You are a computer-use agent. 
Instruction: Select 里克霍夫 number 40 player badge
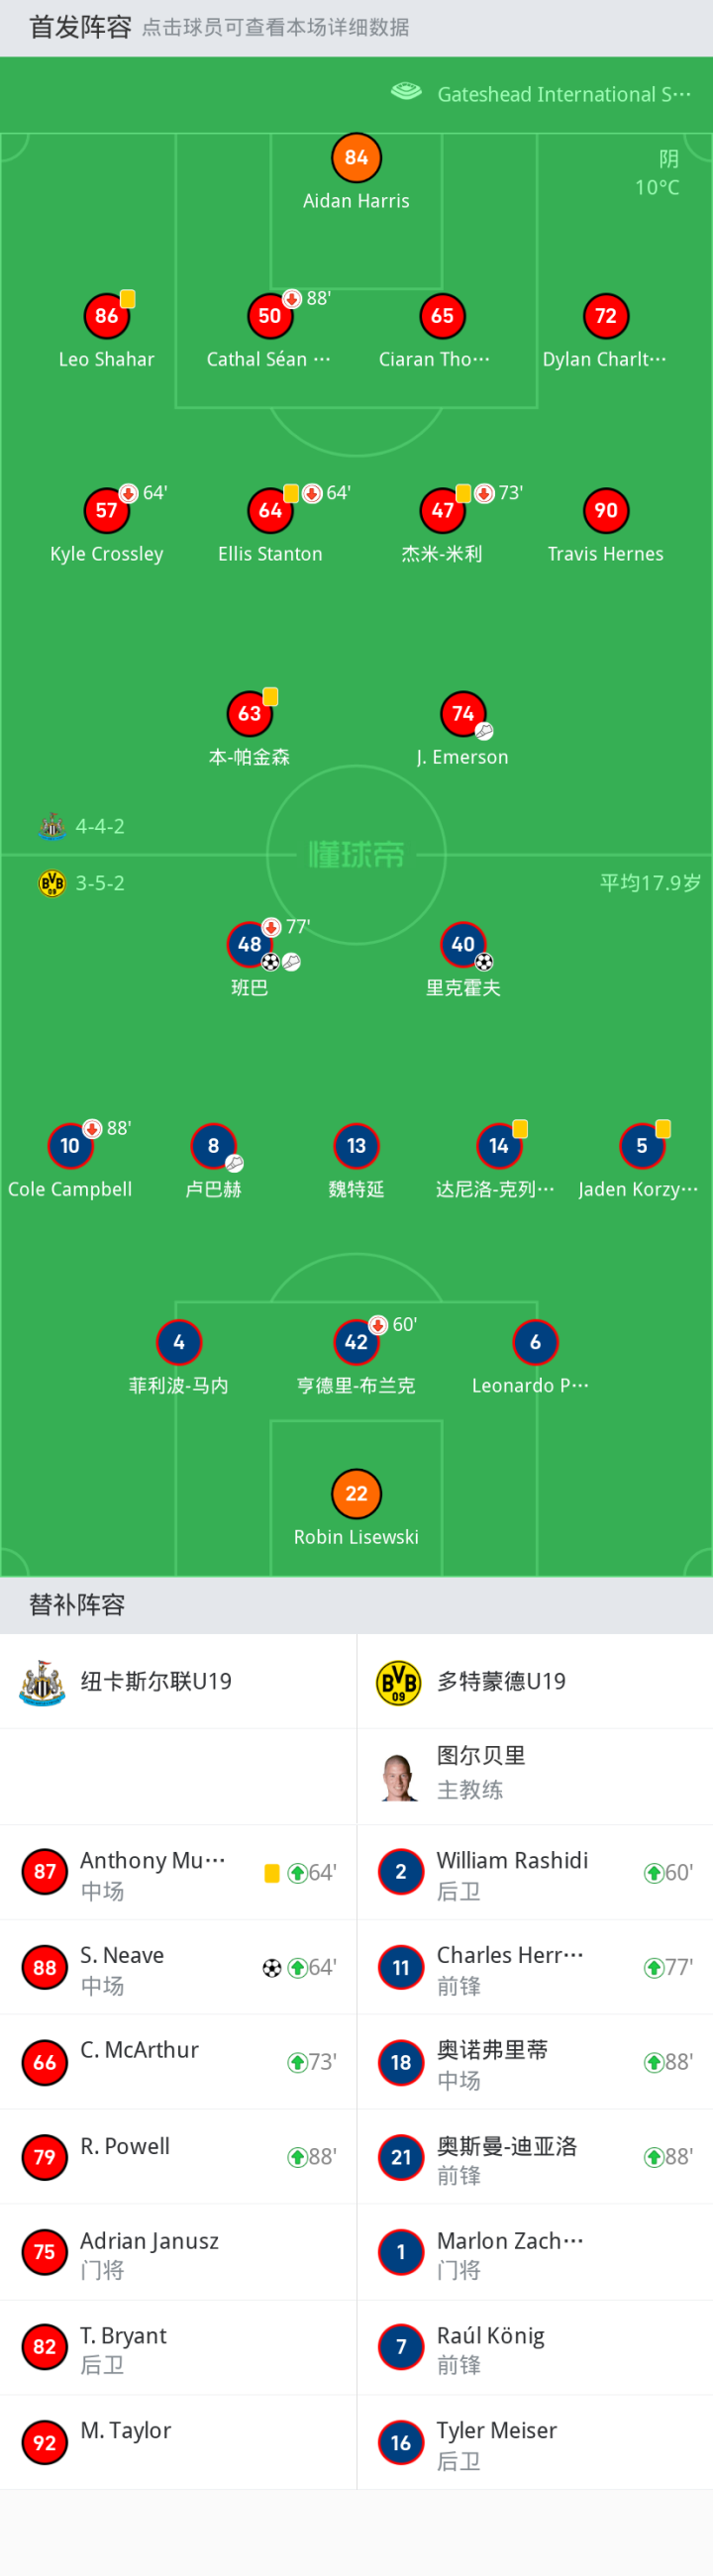pos(463,944)
